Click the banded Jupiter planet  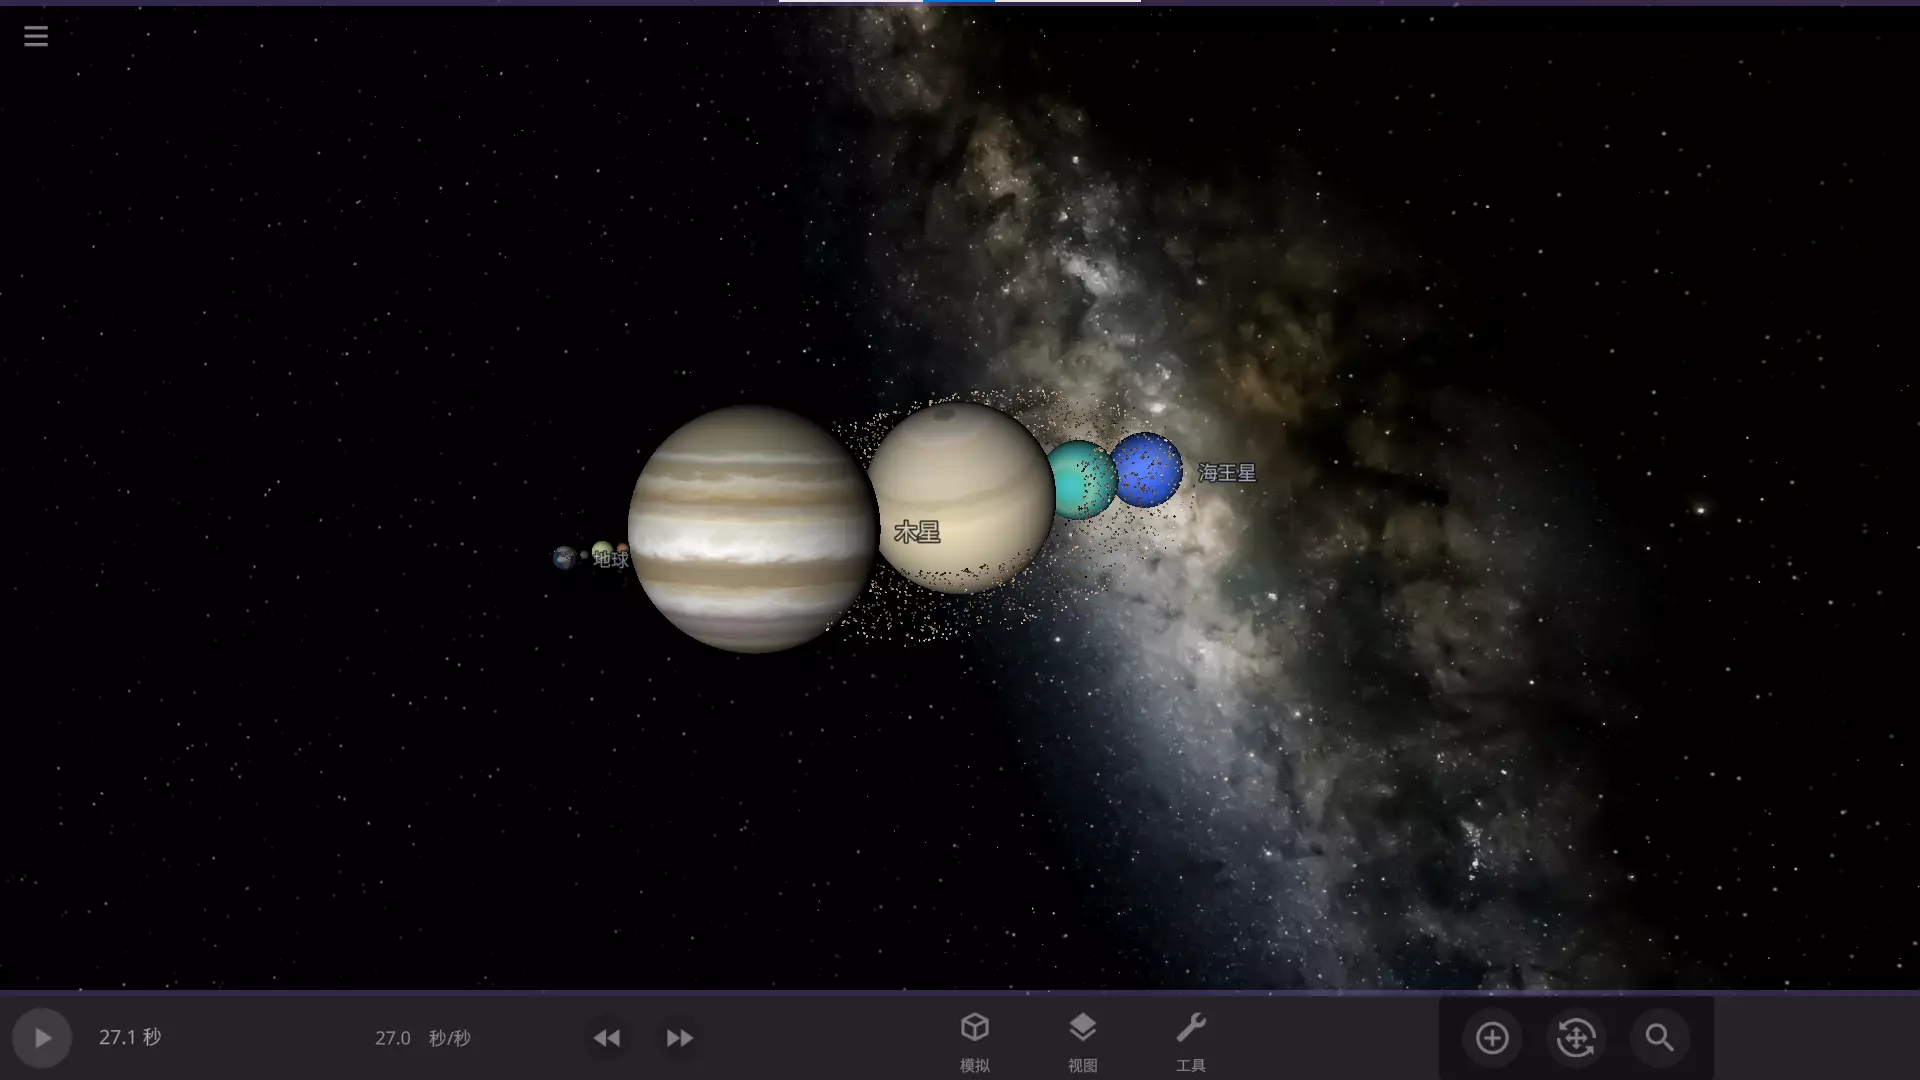coord(752,528)
